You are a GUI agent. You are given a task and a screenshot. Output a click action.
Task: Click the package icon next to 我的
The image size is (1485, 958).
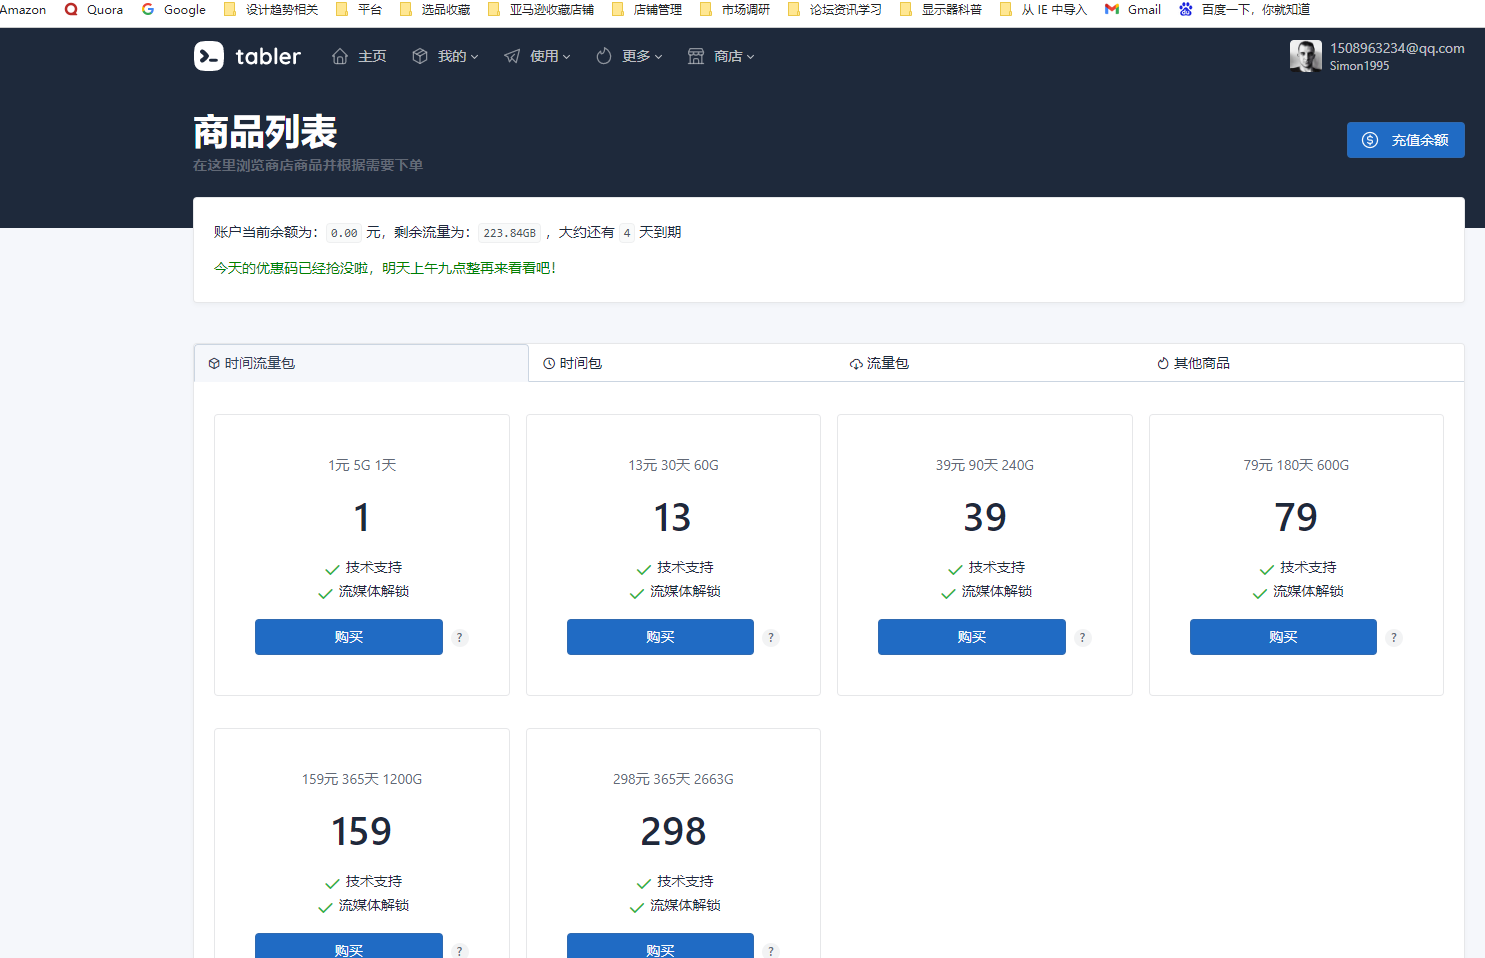[x=420, y=56]
